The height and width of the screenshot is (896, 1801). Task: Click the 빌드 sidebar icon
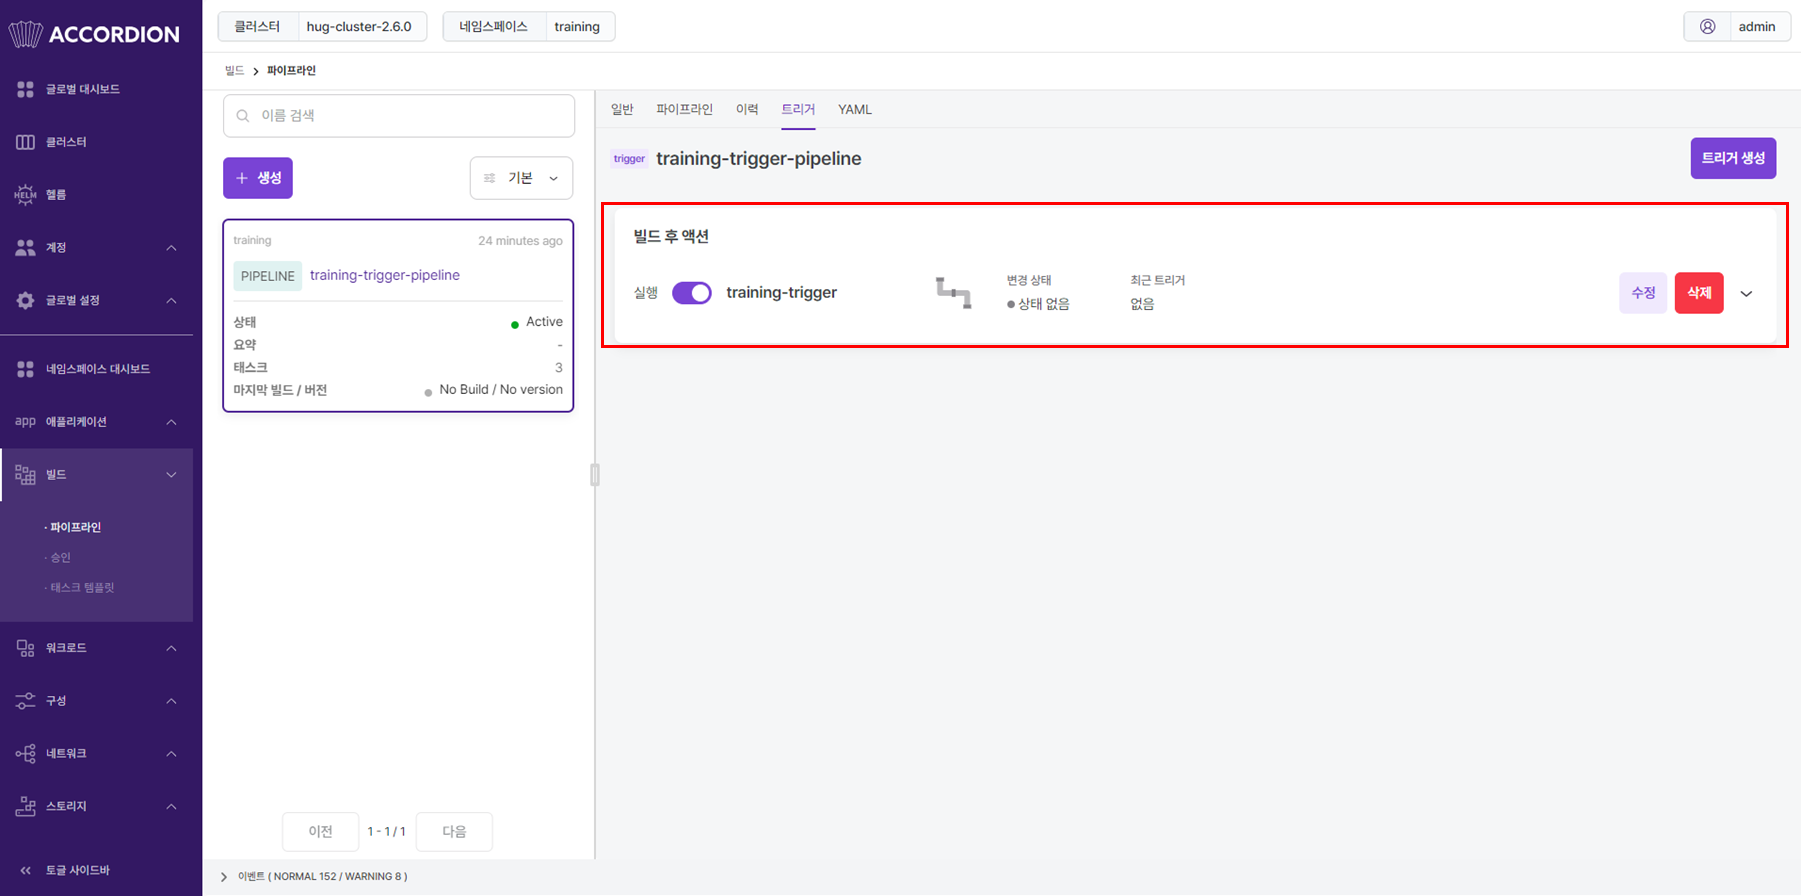tap(25, 475)
